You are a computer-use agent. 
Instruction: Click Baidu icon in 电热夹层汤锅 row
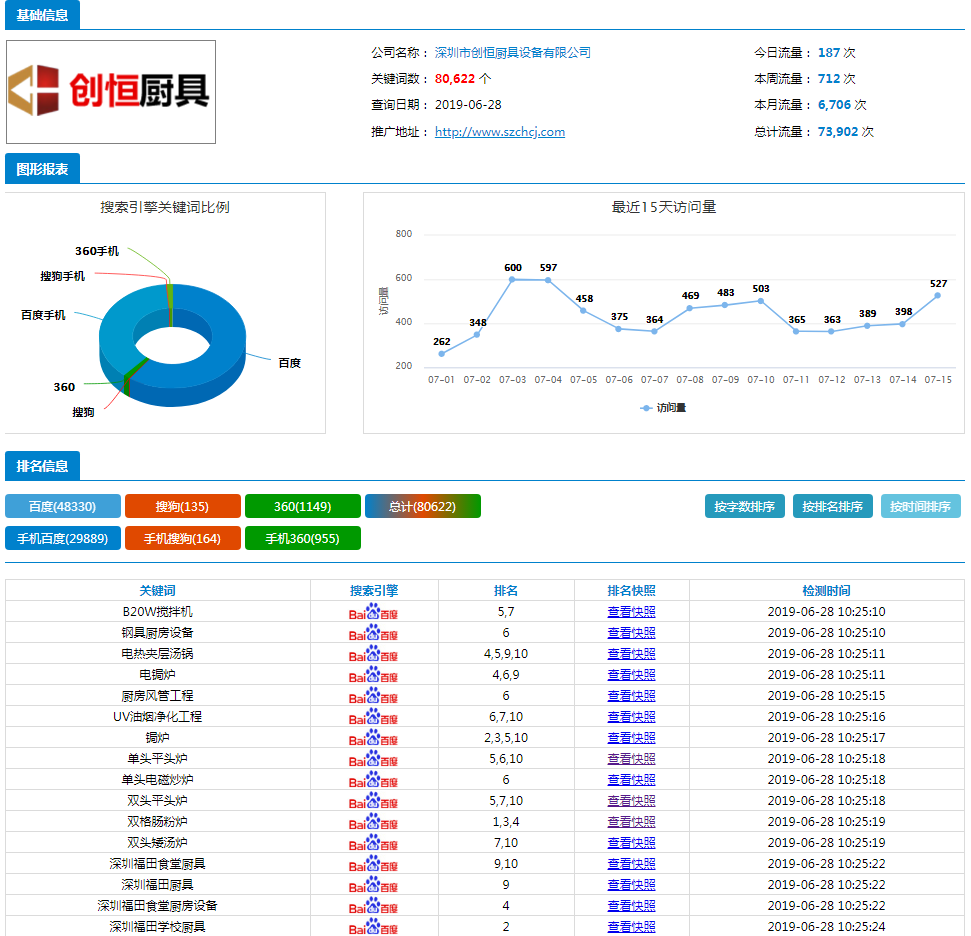373,654
